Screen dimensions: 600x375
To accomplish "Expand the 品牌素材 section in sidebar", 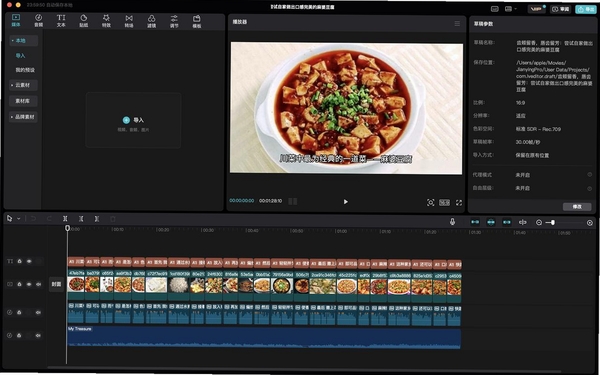I will [23, 117].
